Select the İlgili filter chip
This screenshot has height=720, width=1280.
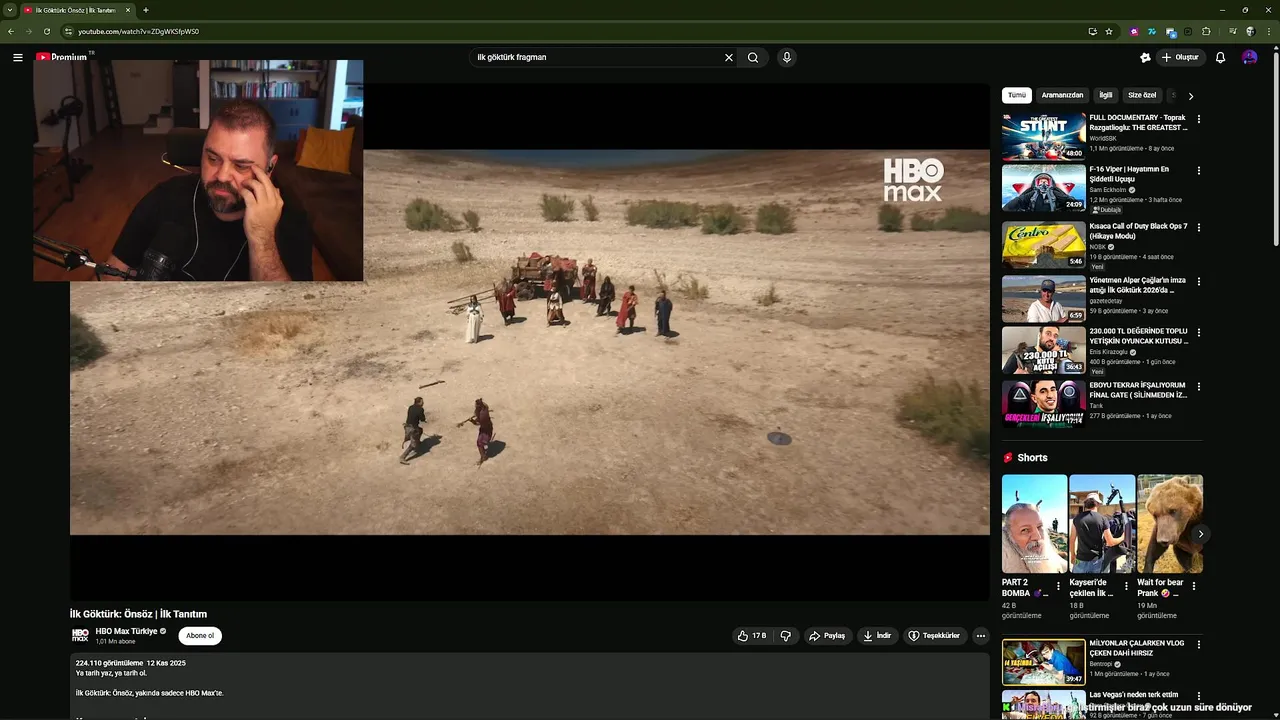point(1106,95)
